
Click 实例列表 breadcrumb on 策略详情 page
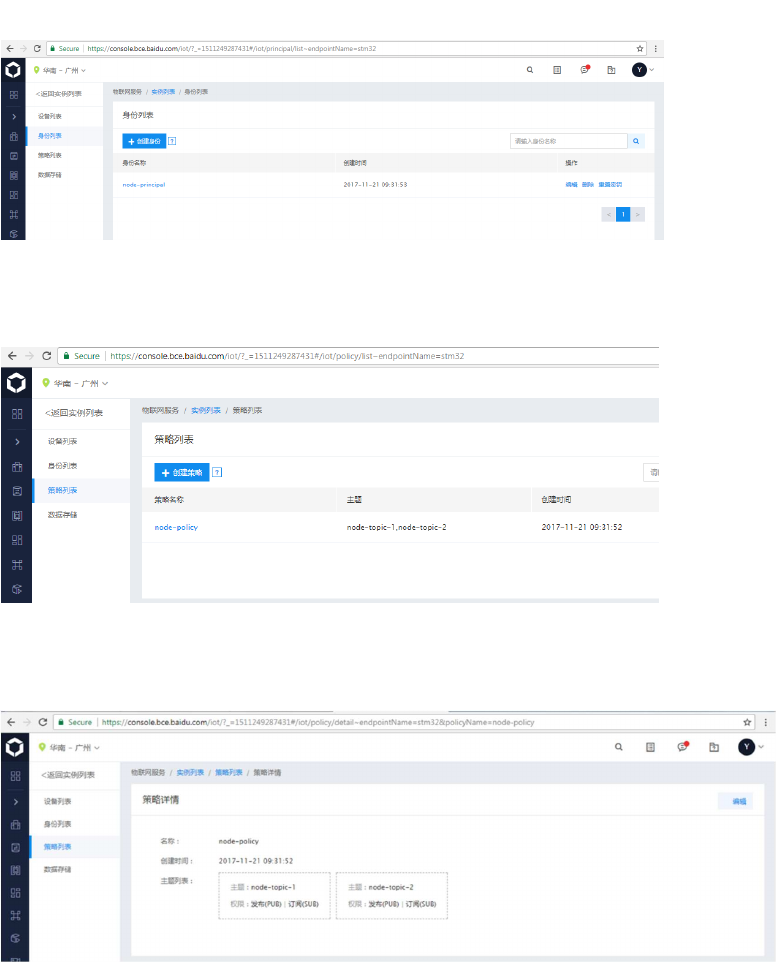(x=190, y=772)
